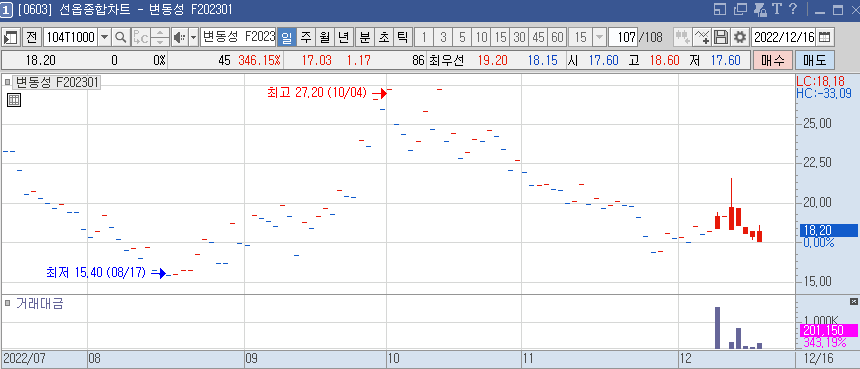Click the 최고 27.20 (10/04) annotation
860x369 pixels.
click(x=316, y=93)
